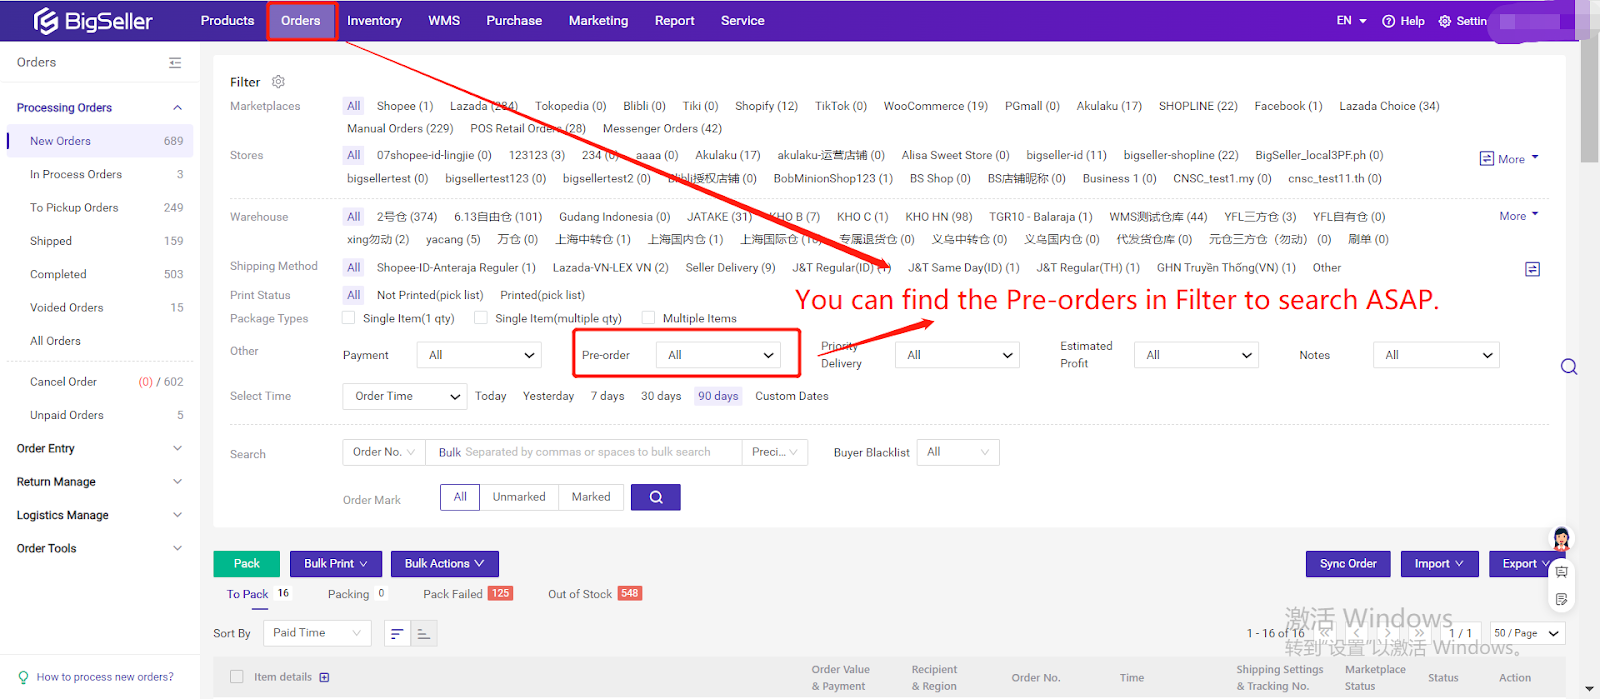Viewport: 1600px width, 699px height.
Task: Open Filter settings gear icon
Action: click(x=279, y=82)
